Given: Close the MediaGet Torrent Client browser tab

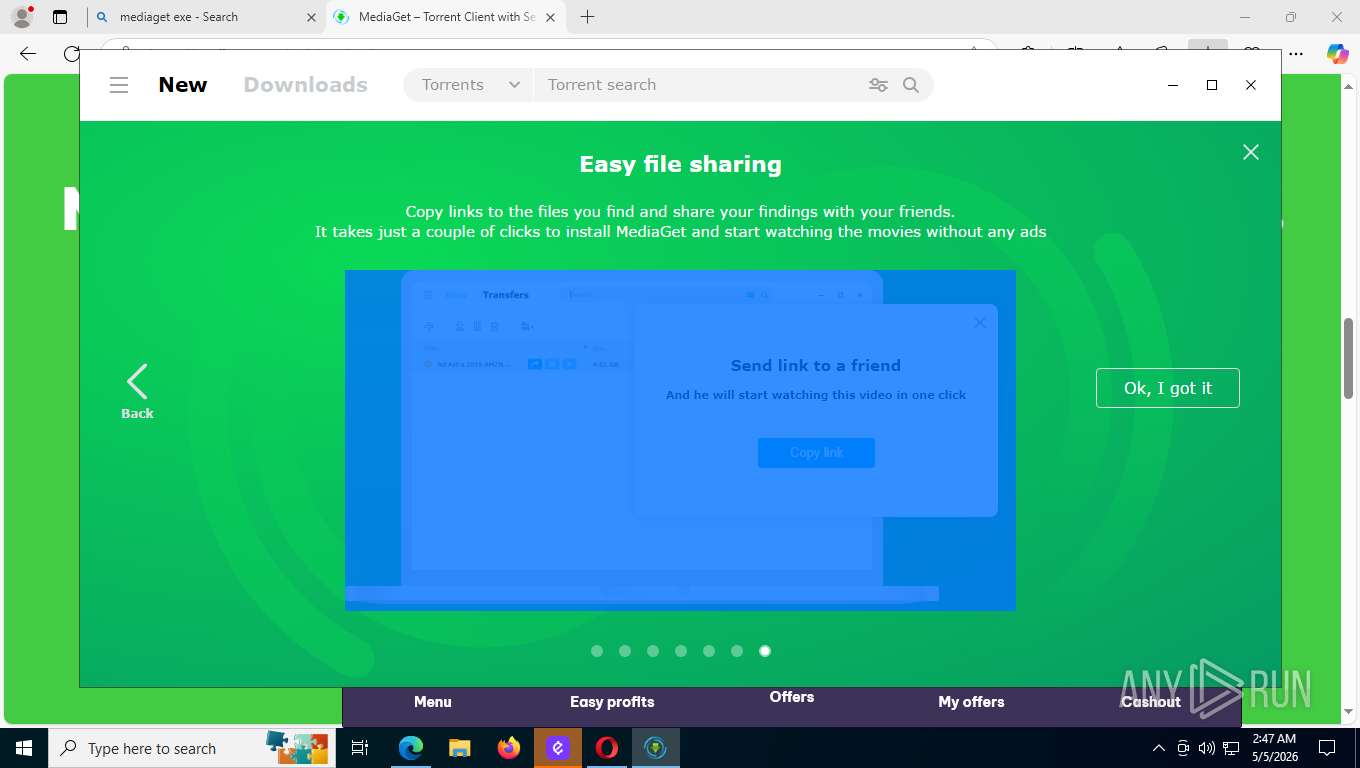Looking at the screenshot, I should [x=551, y=17].
